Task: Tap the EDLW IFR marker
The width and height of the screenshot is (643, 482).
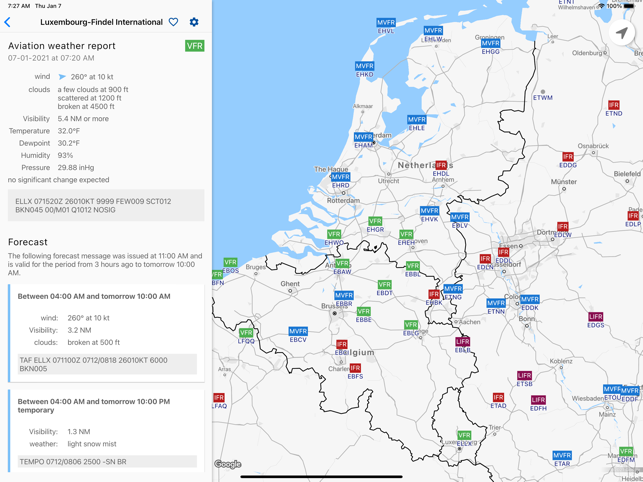Action: 563,226
